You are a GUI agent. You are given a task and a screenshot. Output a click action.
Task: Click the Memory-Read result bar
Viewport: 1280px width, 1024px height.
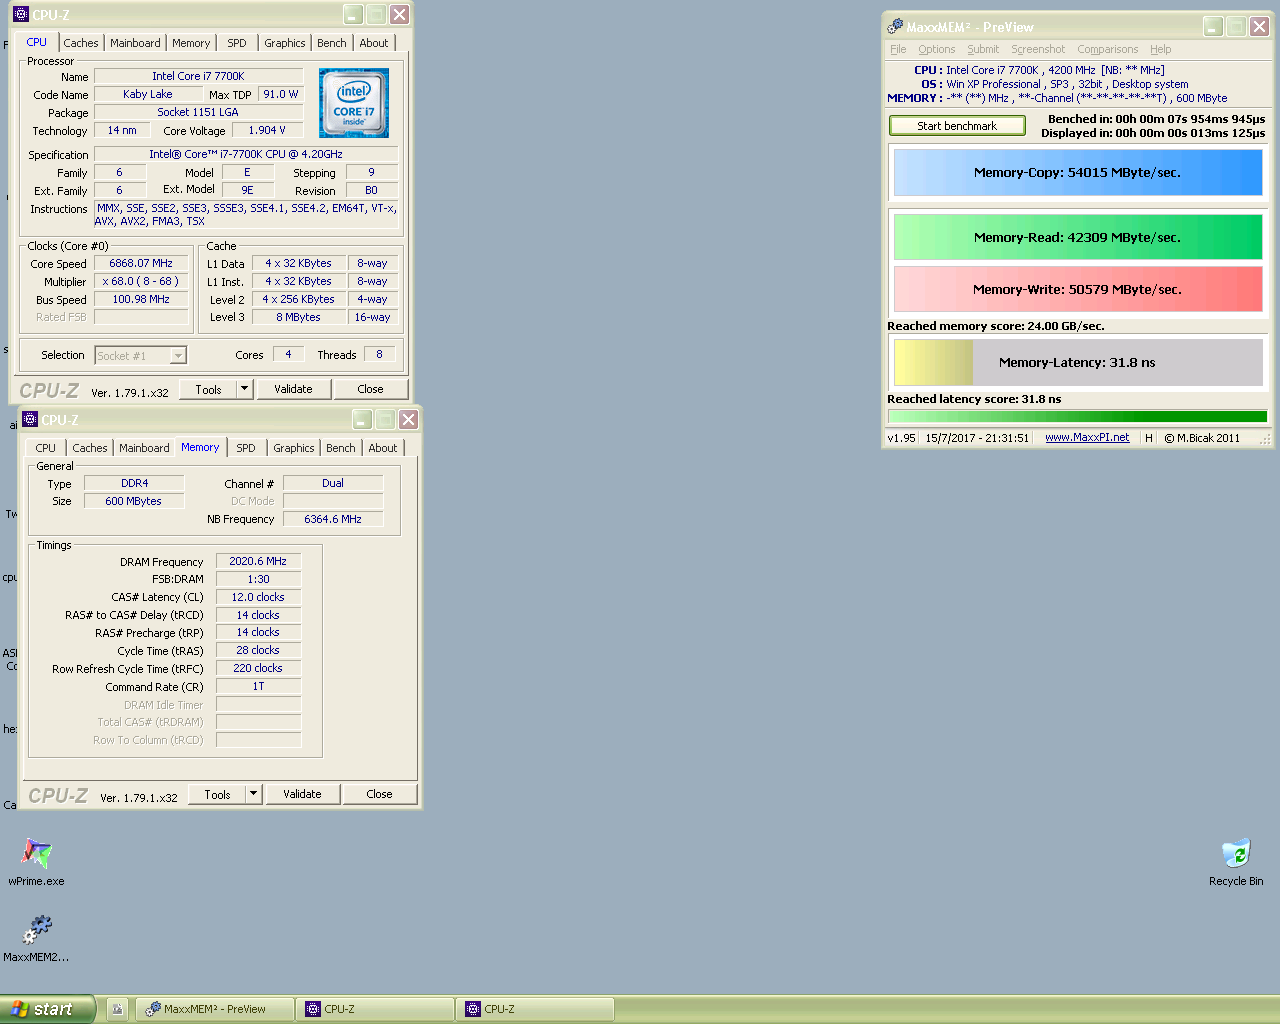click(x=1078, y=237)
